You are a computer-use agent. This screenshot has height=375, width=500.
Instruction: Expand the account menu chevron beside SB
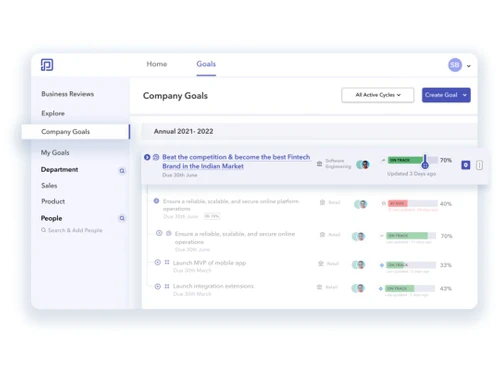[469, 66]
